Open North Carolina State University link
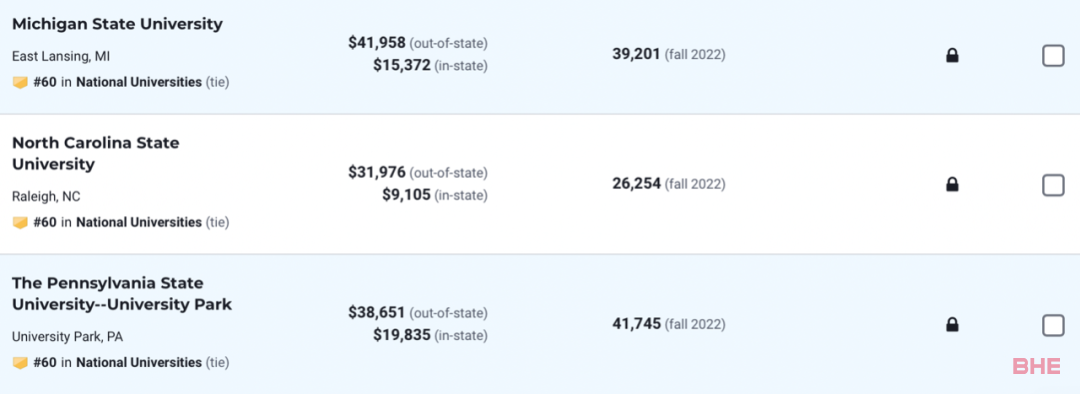1080x394 pixels. [x=96, y=154]
